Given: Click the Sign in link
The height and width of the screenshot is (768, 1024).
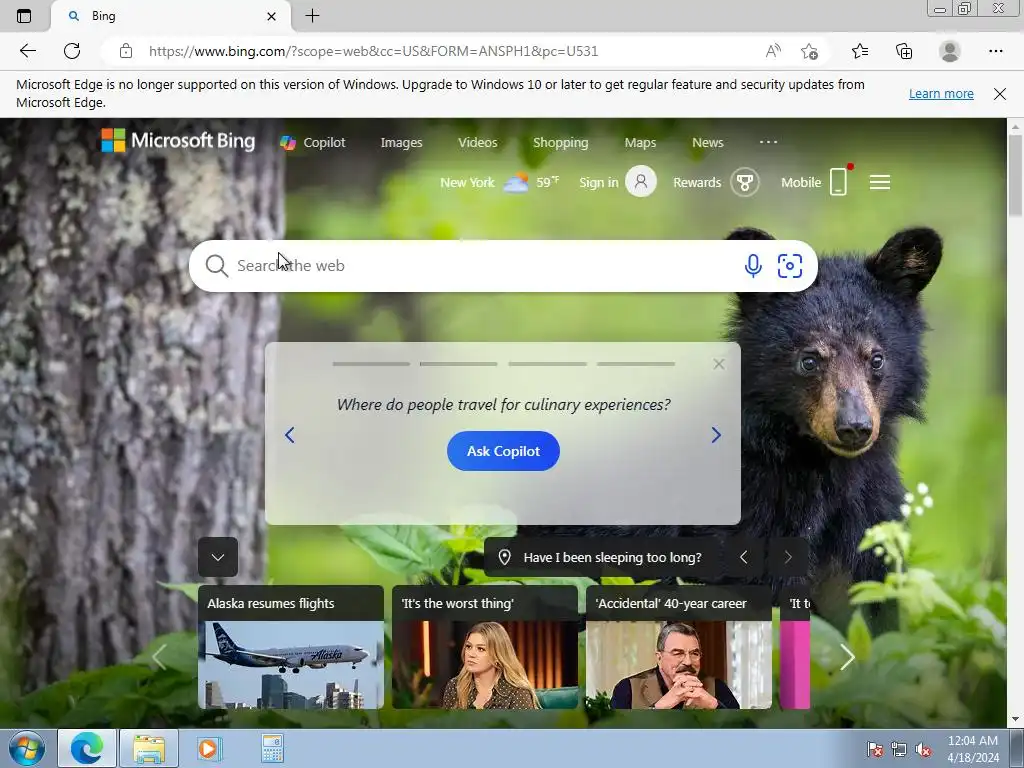Looking at the screenshot, I should [x=598, y=182].
